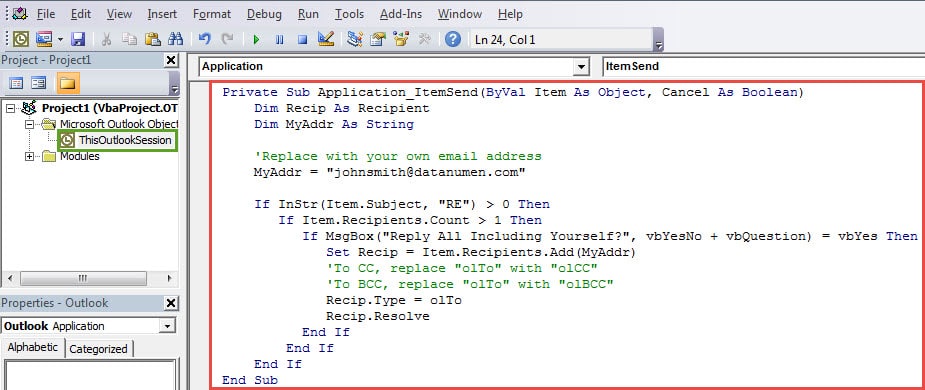This screenshot has width=925, height=390.
Task: Open the Outlook Application properties dropdown
Action: tap(168, 326)
